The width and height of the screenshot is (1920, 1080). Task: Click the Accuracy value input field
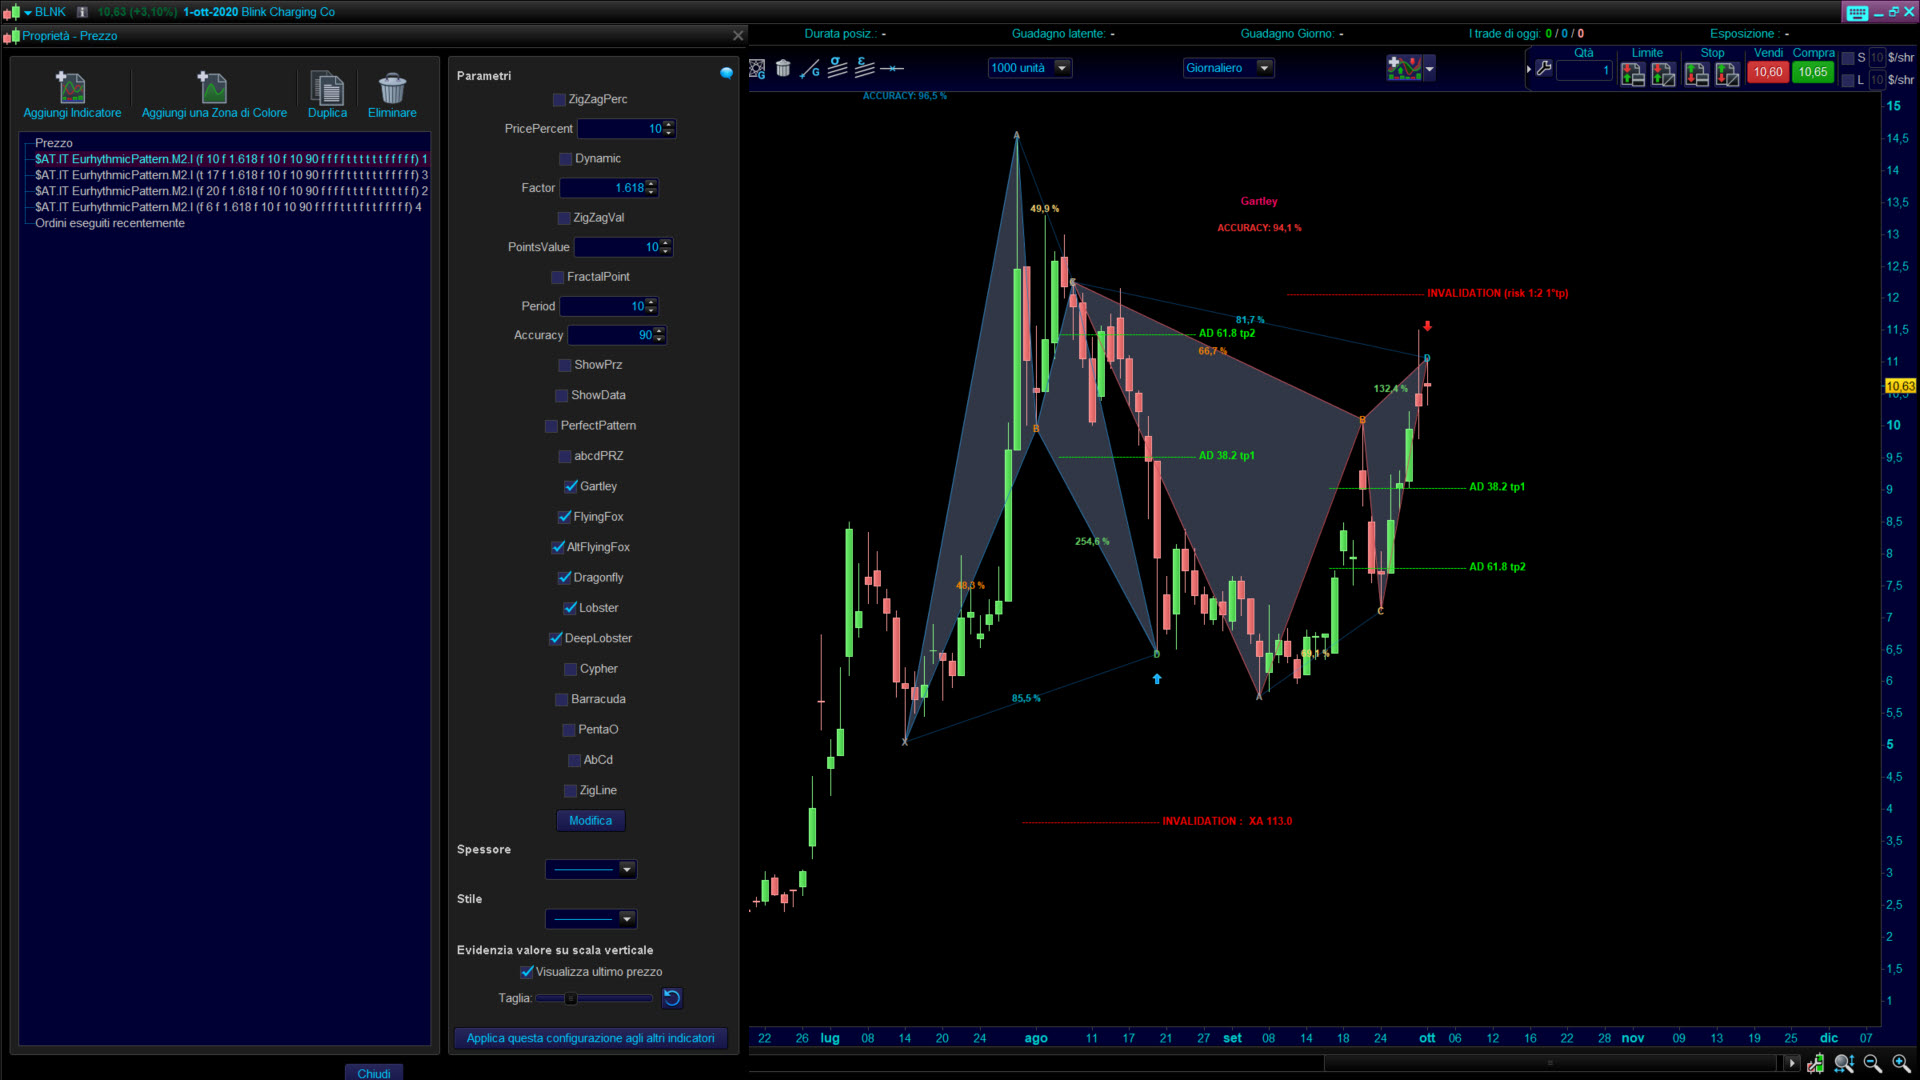click(611, 336)
